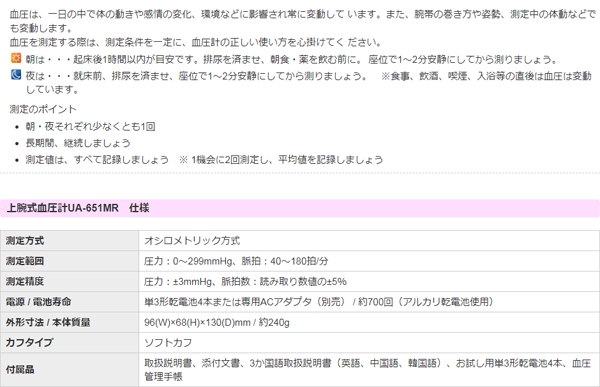Click the blue moon night icon
The height and width of the screenshot is (387, 600).
(16, 74)
